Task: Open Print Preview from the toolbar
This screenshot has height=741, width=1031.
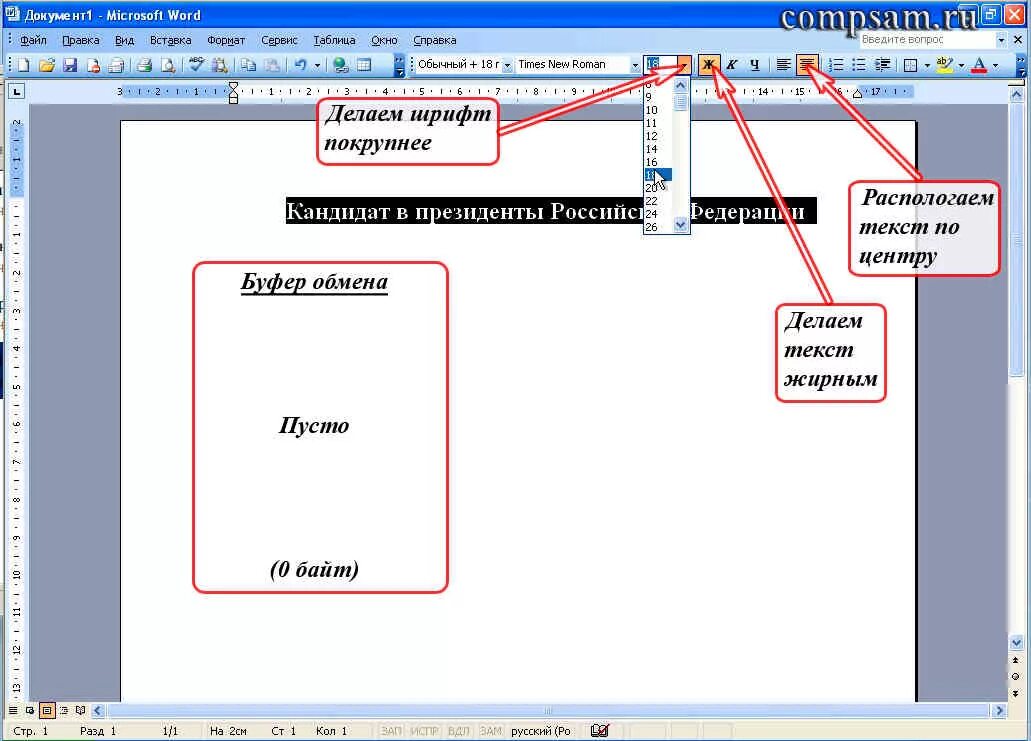Action: 168,64
